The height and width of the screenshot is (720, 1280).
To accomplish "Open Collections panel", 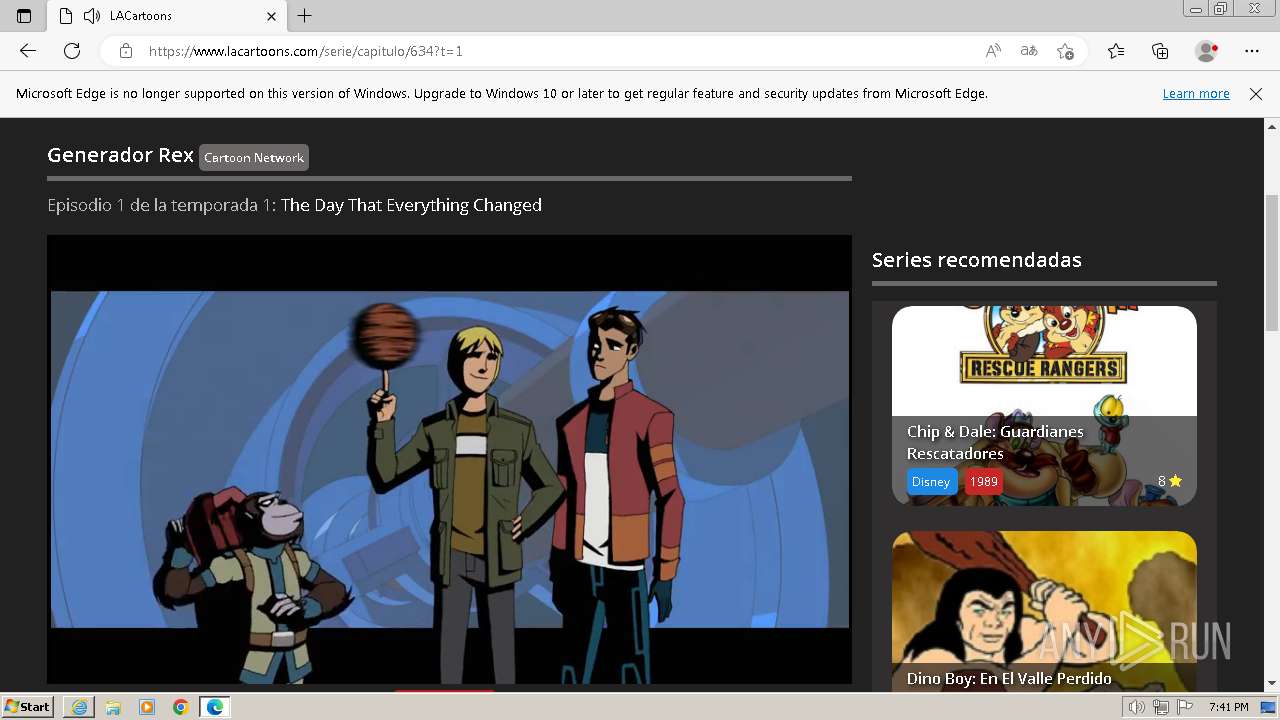I will [x=1160, y=51].
